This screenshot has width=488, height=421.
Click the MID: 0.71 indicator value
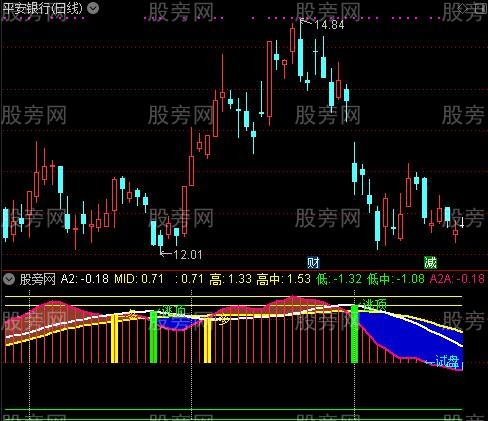coord(139,279)
